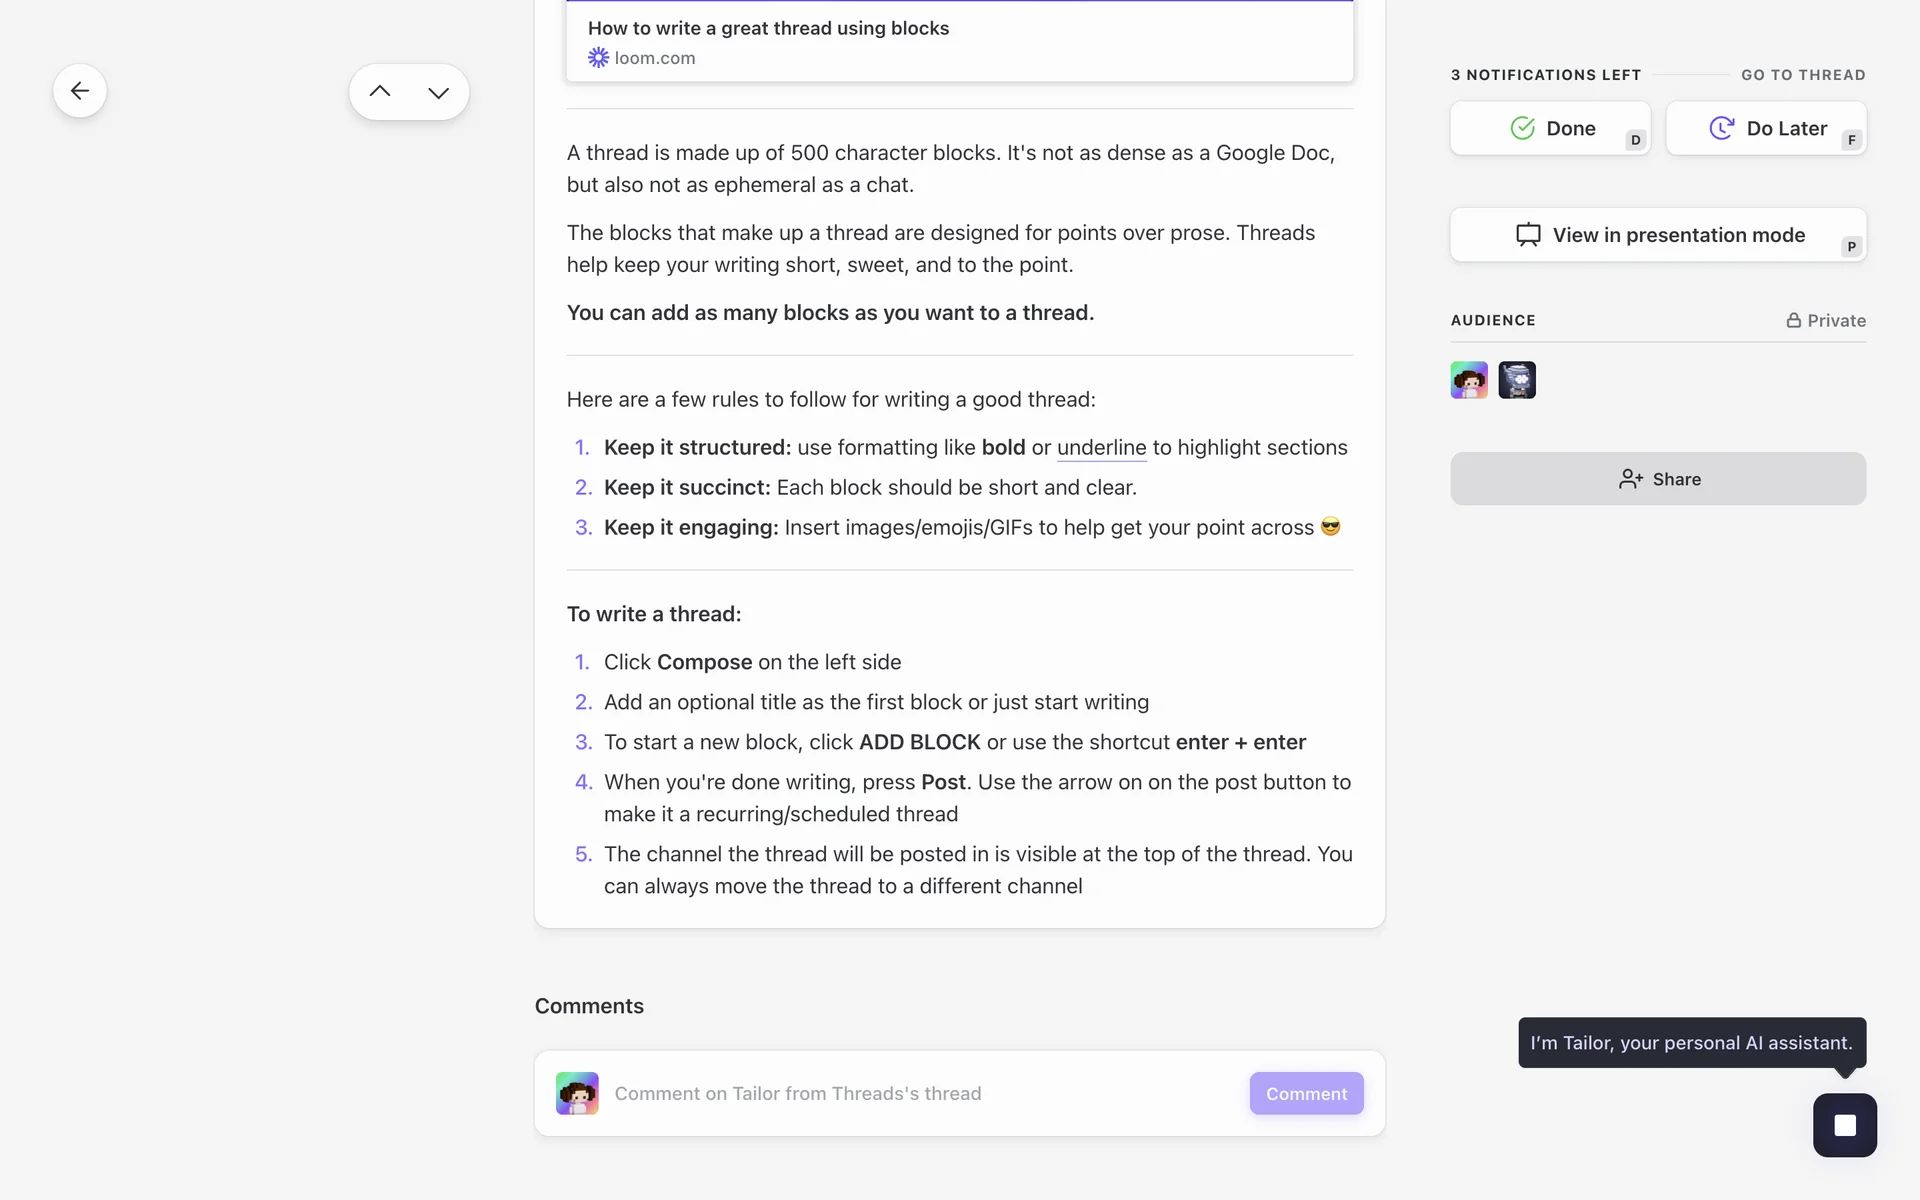Click the back arrow icon
This screenshot has width=1920, height=1200.
(x=80, y=91)
